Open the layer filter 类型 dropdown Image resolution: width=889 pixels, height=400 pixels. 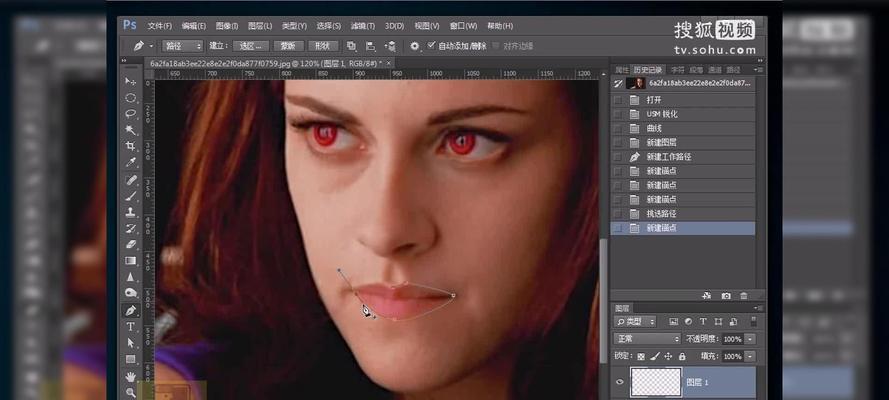point(635,321)
